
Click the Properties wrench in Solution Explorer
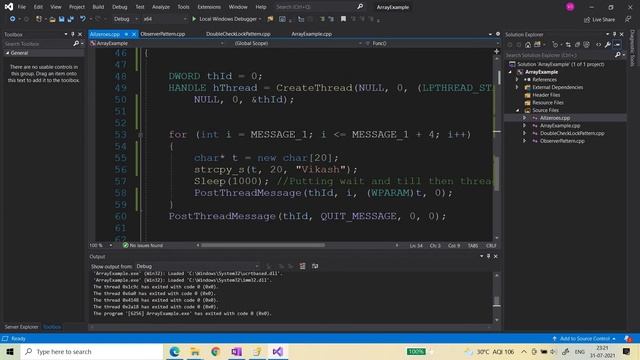coord(608,44)
